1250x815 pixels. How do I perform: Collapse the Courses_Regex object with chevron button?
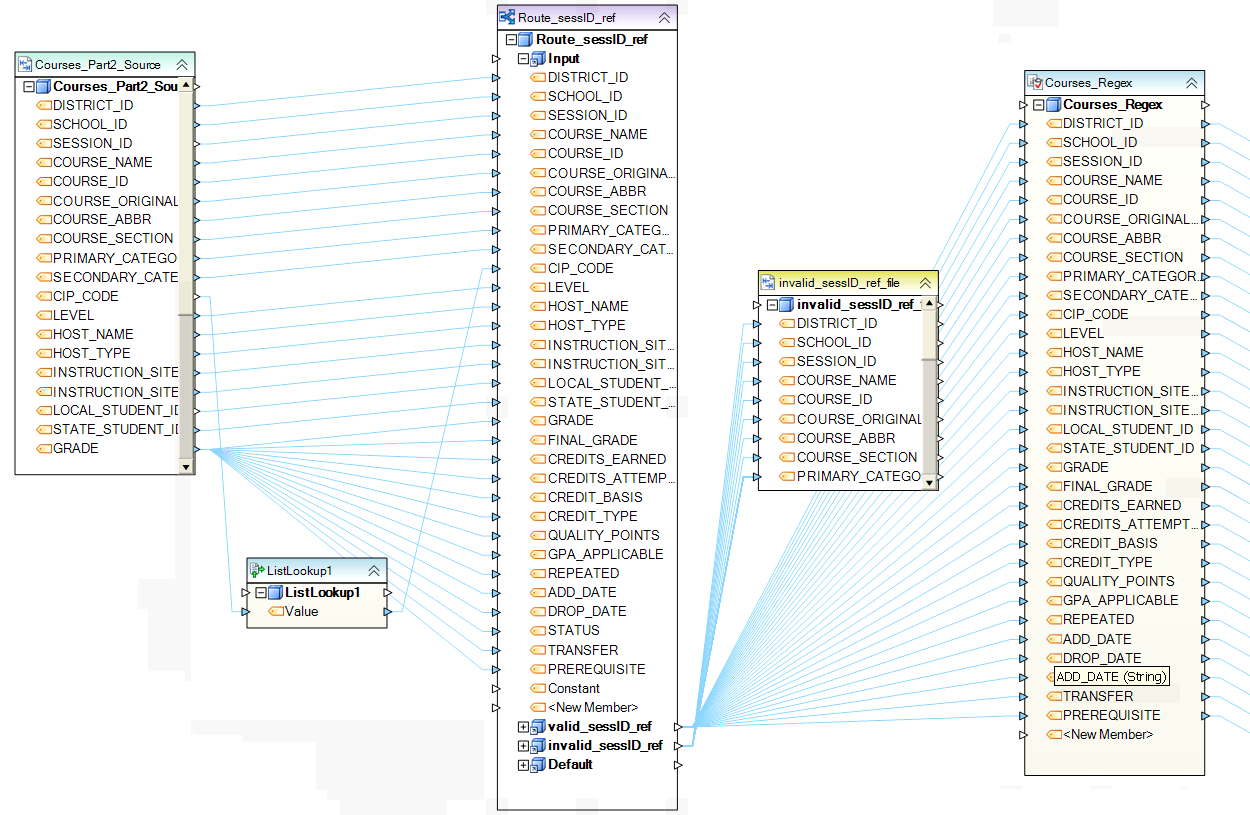[1191, 84]
